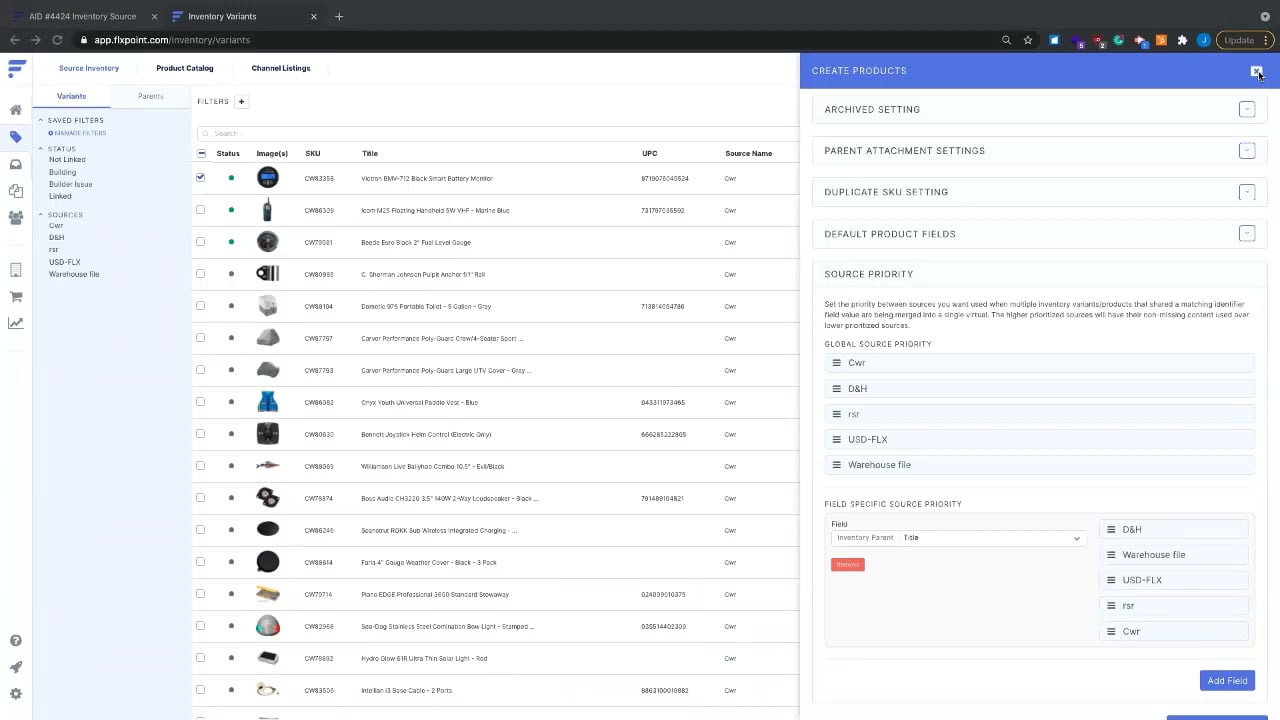The image size is (1280, 720).
Task: Switch to Source Inventory tab
Action: pyautogui.click(x=89, y=68)
